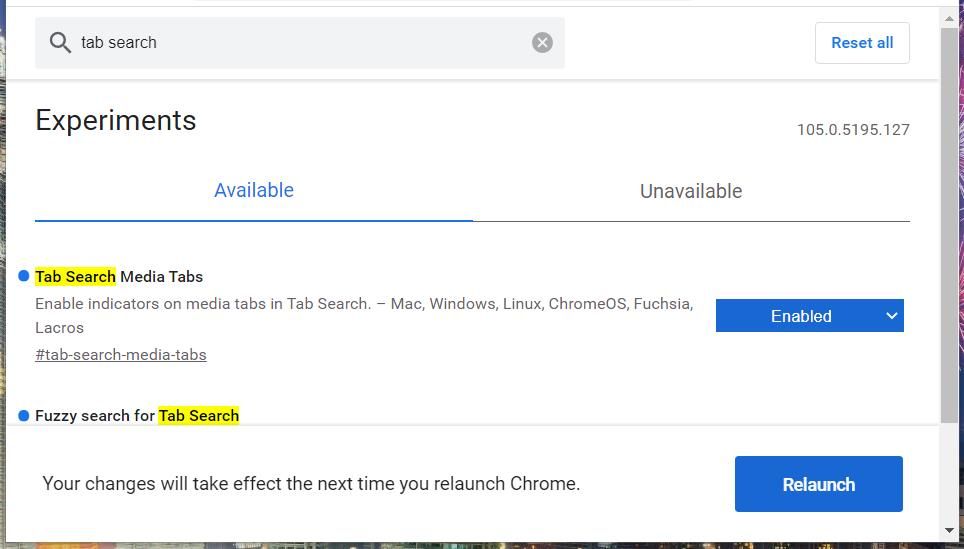Click the blue dot beside Tab Search Media Tabs
Screen dimensions: 964x549
(x=24, y=276)
